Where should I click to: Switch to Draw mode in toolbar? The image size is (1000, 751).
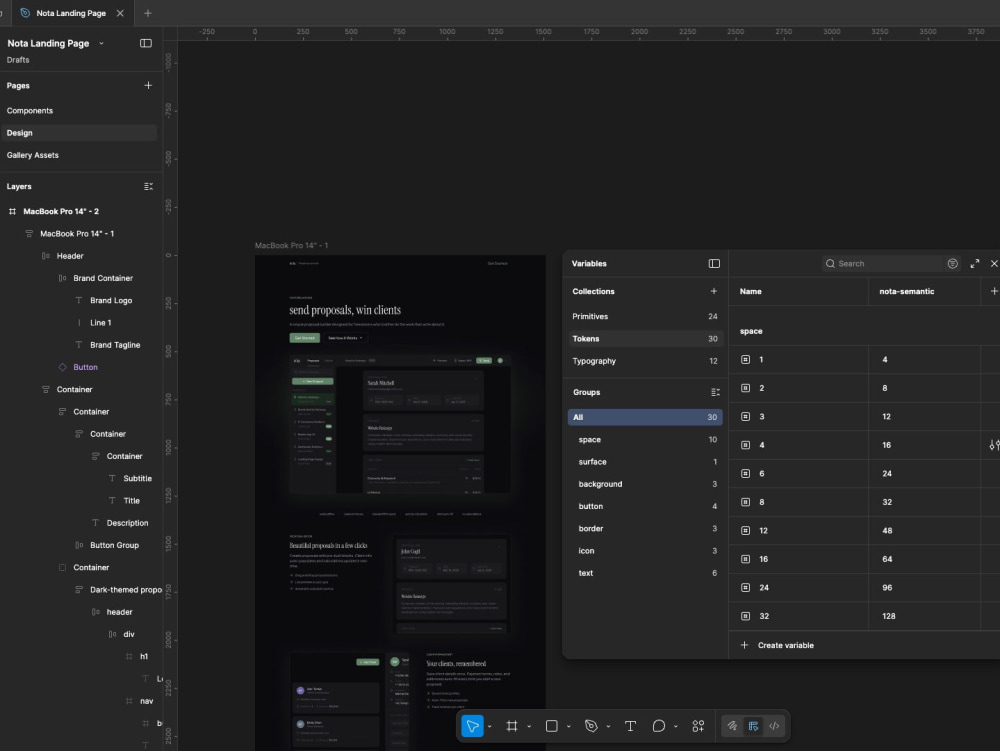(732, 725)
